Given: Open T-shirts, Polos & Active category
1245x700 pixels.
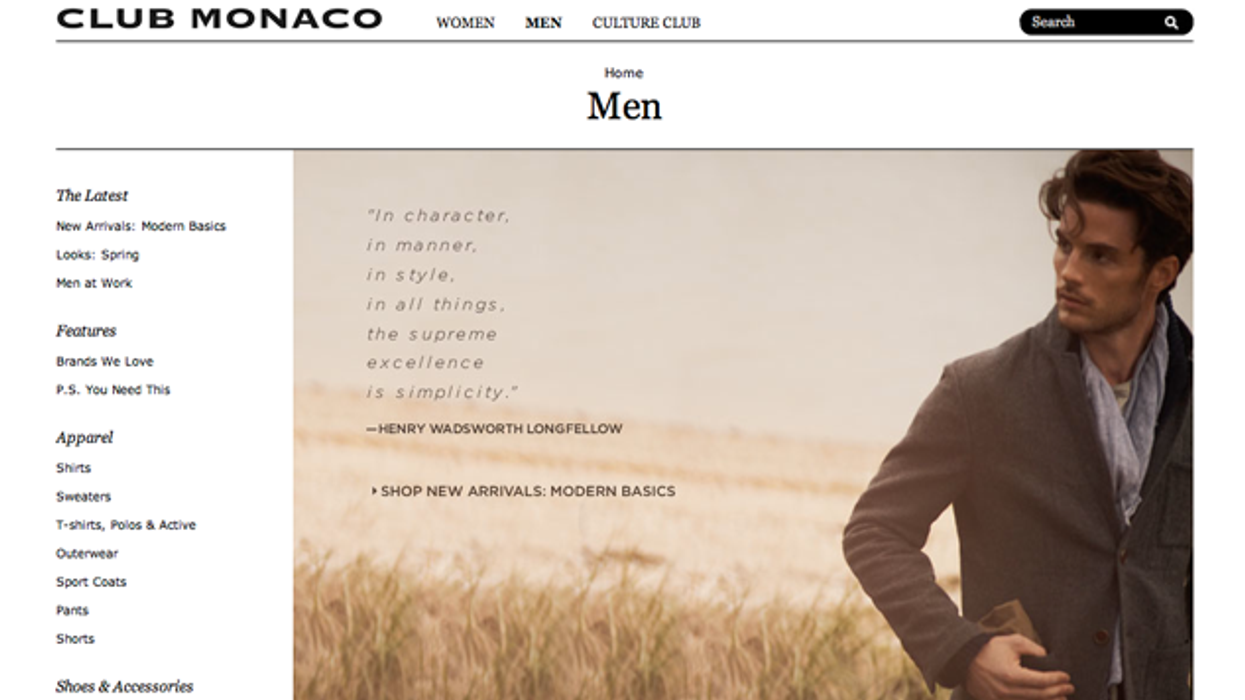Looking at the screenshot, I should [x=126, y=525].
